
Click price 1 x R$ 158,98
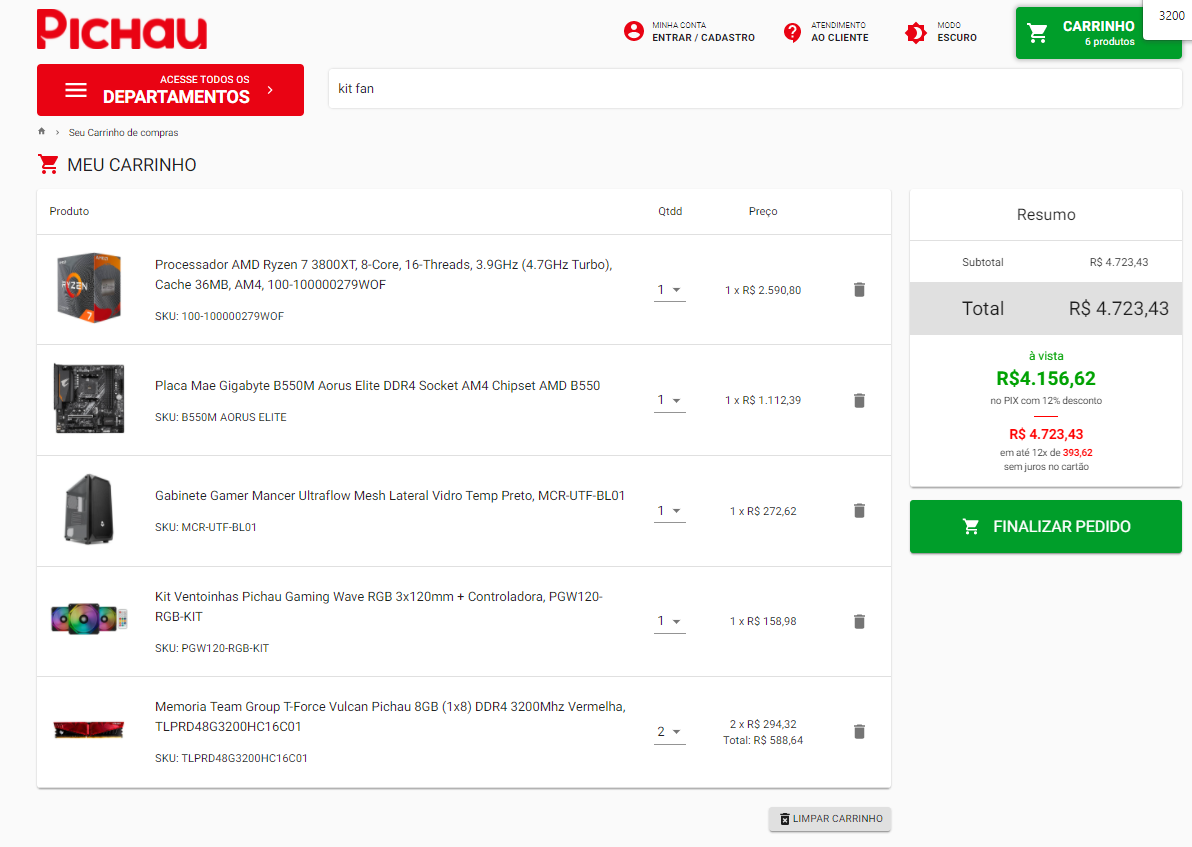pos(762,622)
